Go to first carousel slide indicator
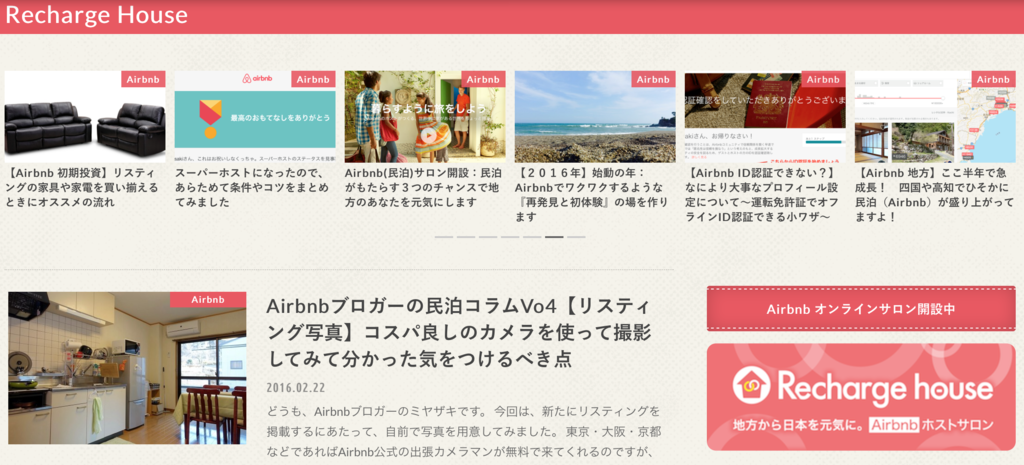 (444, 236)
